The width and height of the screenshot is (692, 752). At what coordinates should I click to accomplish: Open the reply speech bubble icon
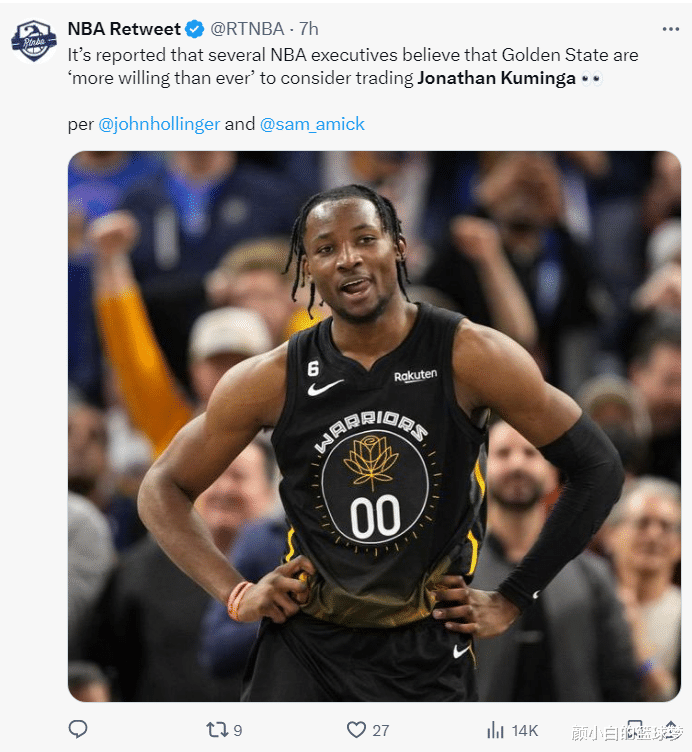pyautogui.click(x=78, y=729)
